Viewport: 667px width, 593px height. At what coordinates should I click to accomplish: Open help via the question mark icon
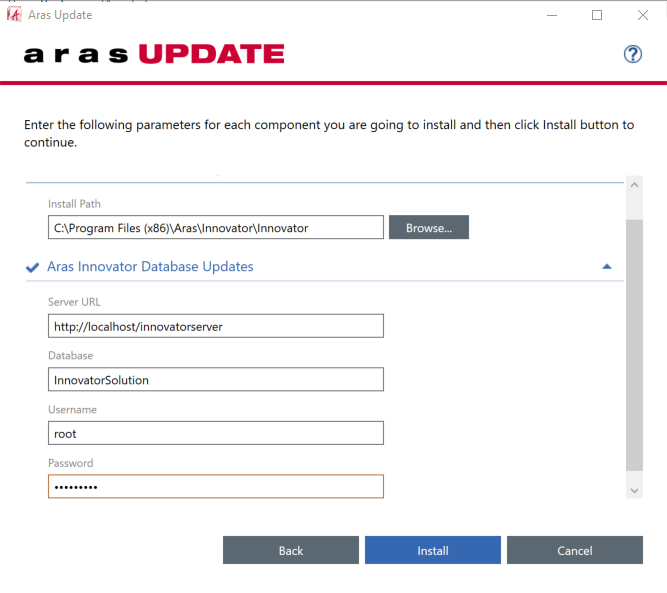pyautogui.click(x=632, y=54)
